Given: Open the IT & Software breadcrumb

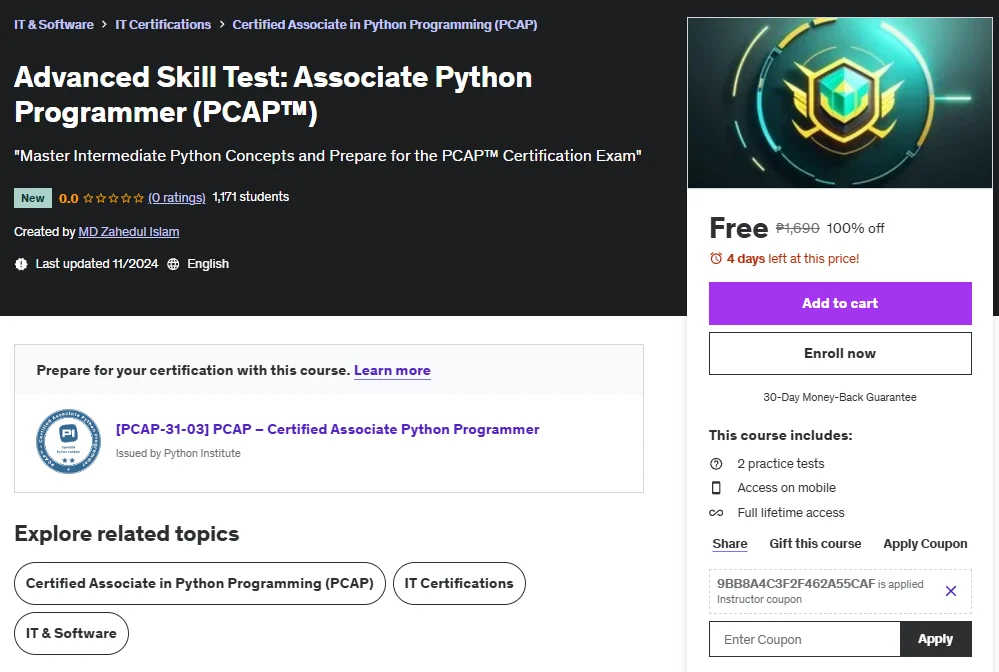Looking at the screenshot, I should [x=54, y=24].
